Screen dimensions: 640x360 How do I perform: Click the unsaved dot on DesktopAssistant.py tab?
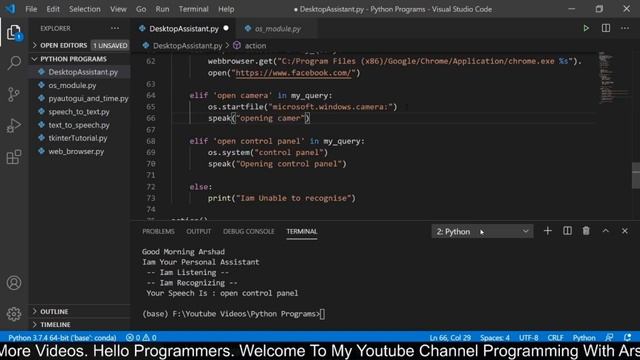(226, 28)
